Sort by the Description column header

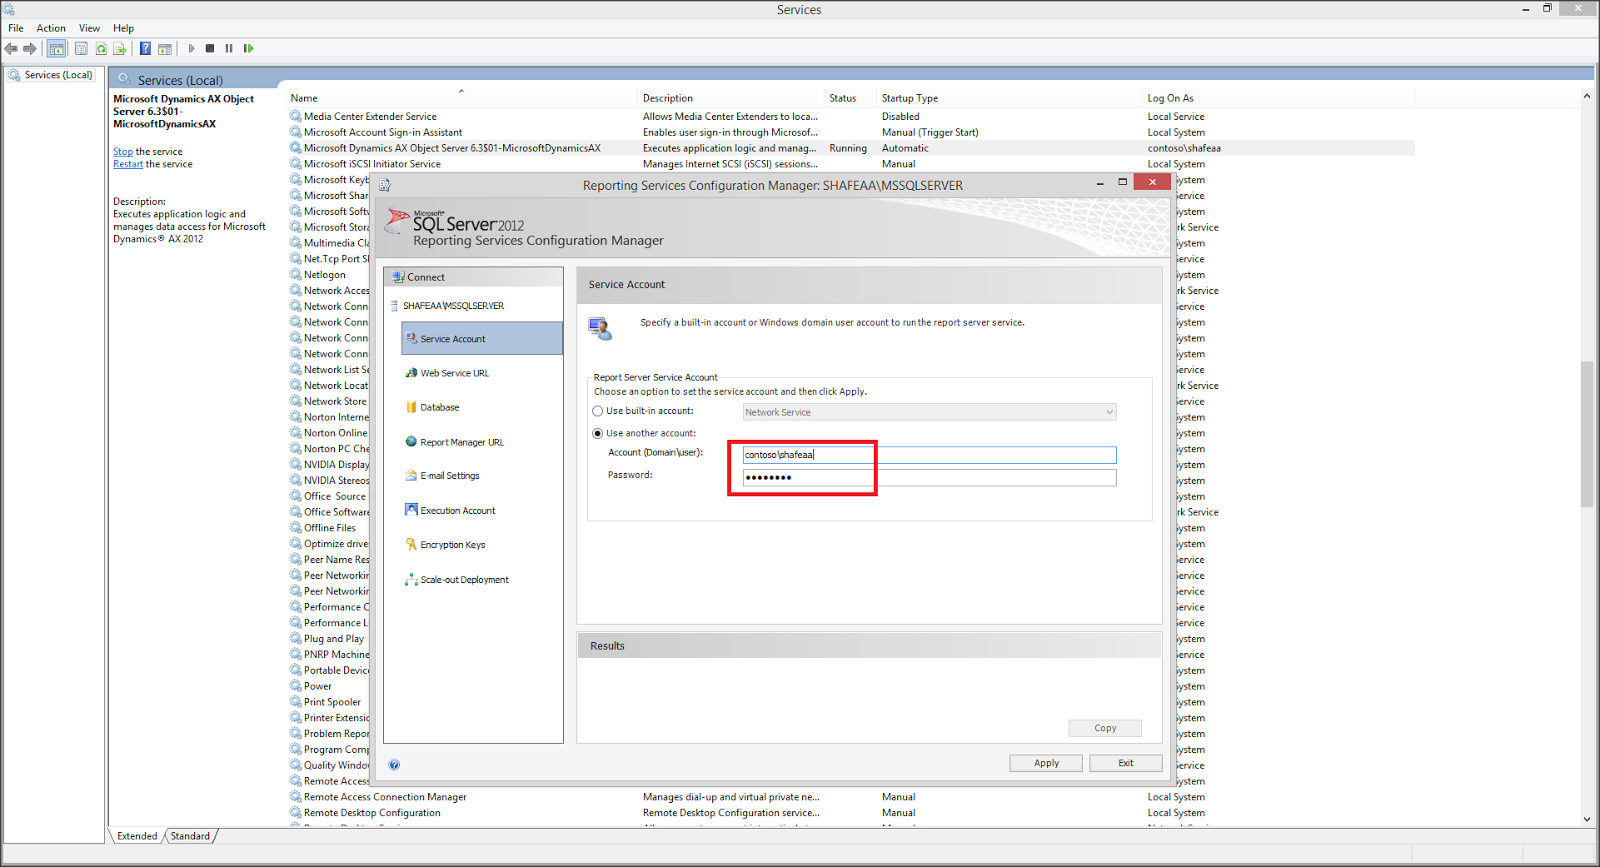point(731,98)
